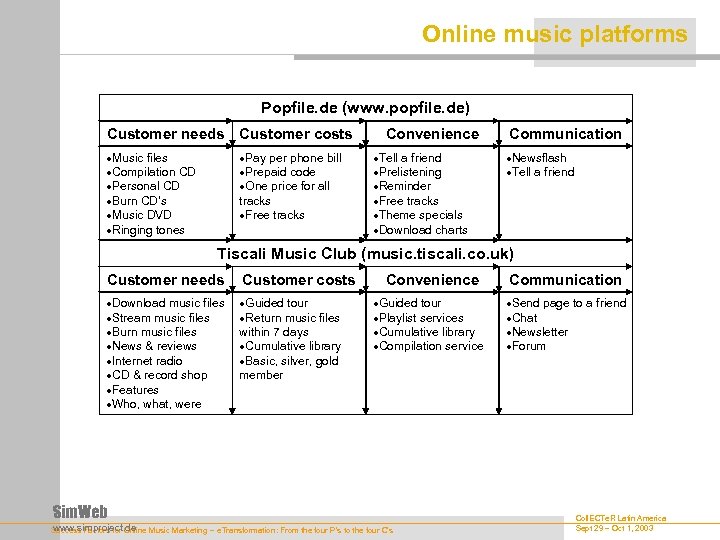
Task: Select the 'Download music files' bullet
Action: click(165, 303)
